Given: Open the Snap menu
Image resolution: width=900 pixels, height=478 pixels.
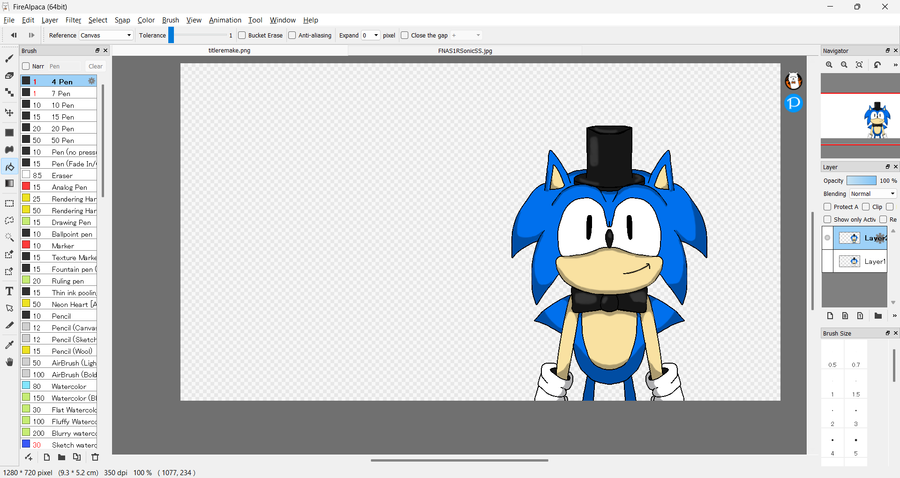Looking at the screenshot, I should click(122, 20).
